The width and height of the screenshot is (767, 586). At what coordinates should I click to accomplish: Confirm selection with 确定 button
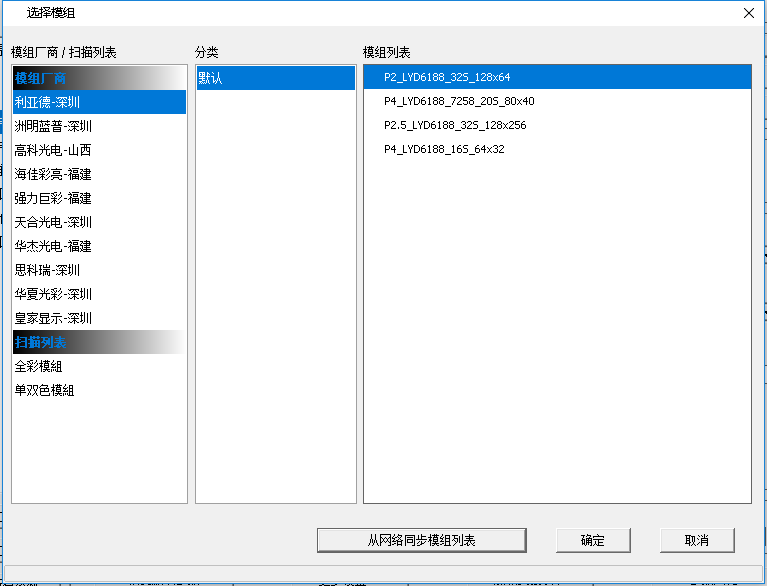point(593,540)
